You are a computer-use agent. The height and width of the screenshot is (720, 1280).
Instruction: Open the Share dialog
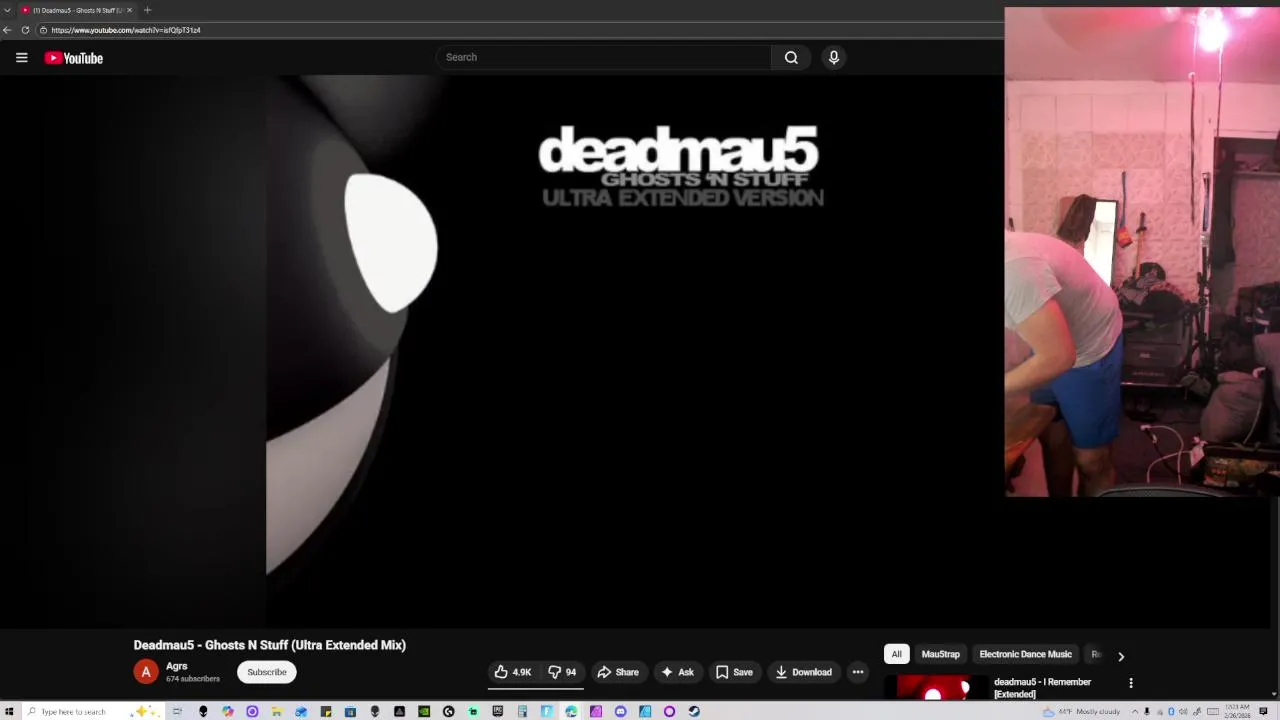pyautogui.click(x=618, y=672)
